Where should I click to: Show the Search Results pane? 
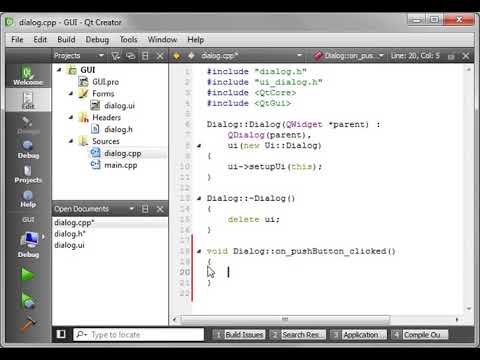298,334
